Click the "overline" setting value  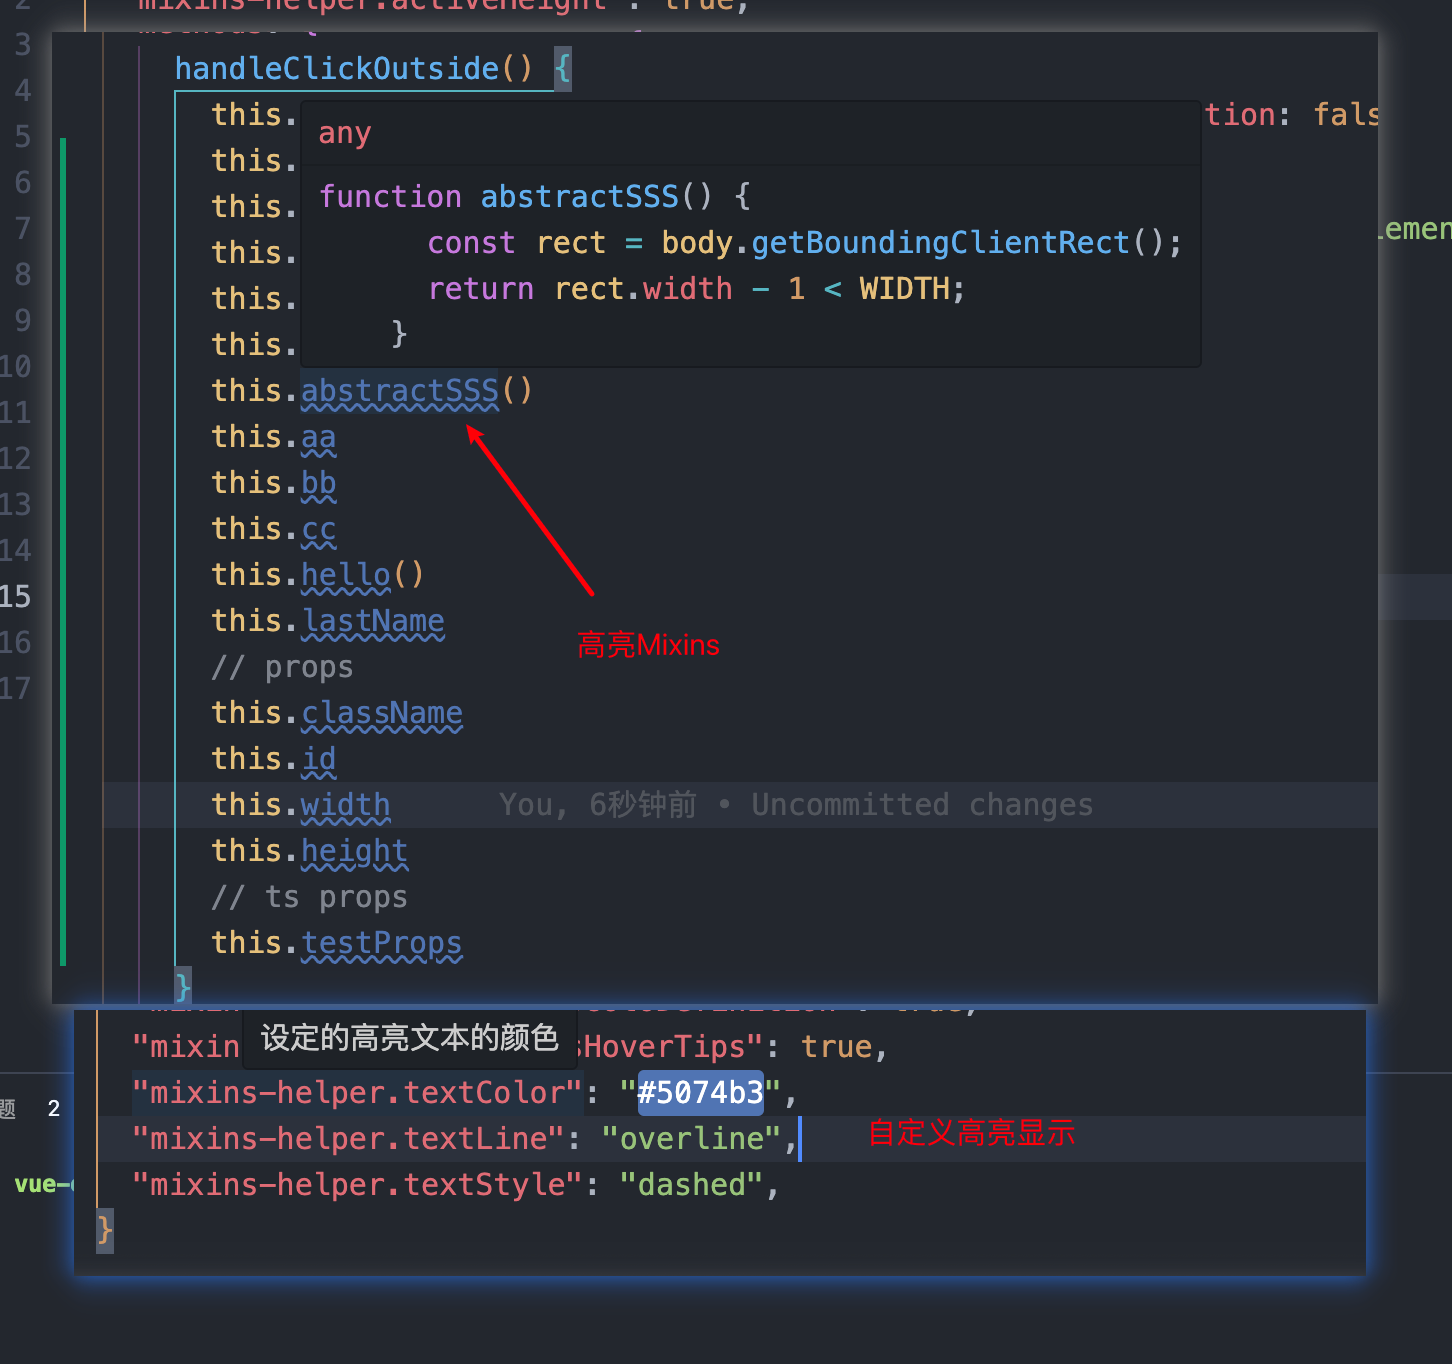(692, 1139)
